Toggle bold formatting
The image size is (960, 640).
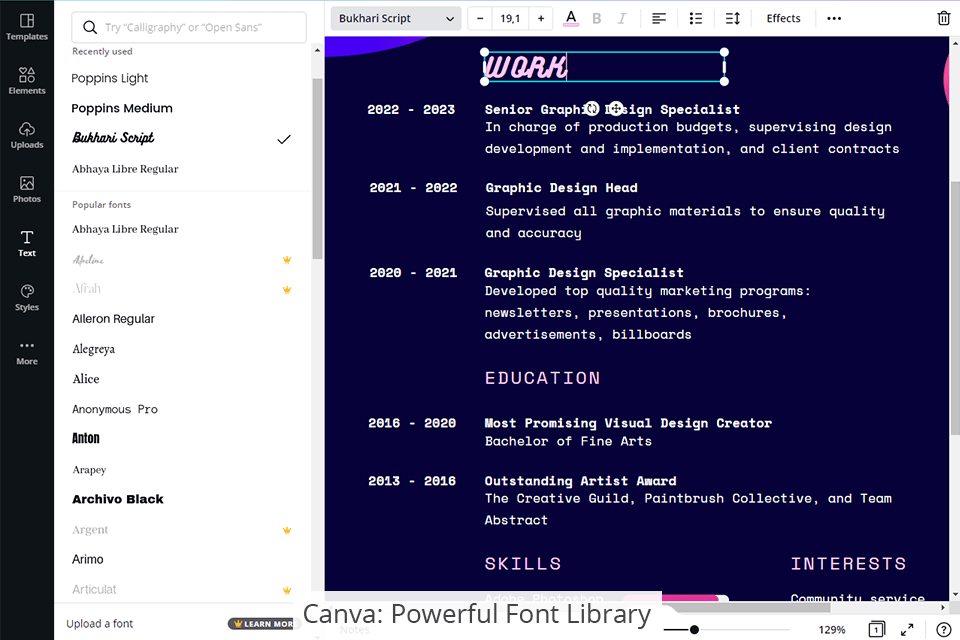click(x=596, y=18)
